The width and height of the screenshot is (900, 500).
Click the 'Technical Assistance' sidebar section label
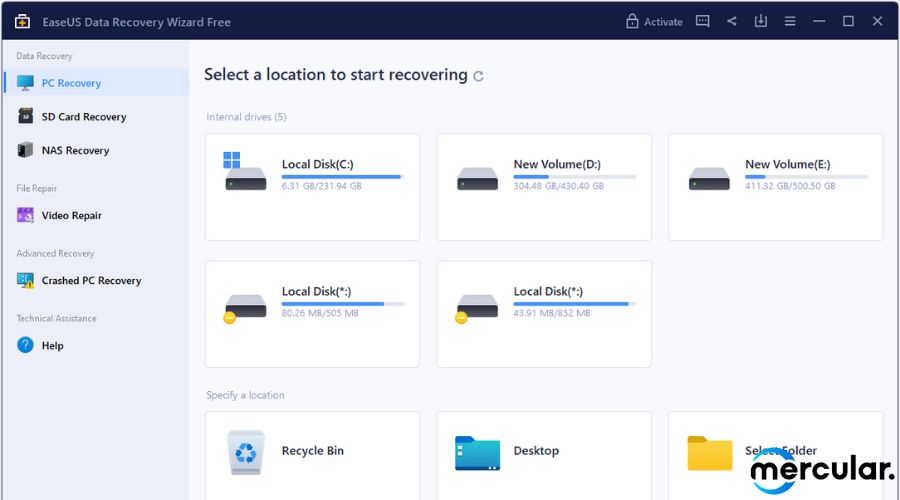pos(56,318)
